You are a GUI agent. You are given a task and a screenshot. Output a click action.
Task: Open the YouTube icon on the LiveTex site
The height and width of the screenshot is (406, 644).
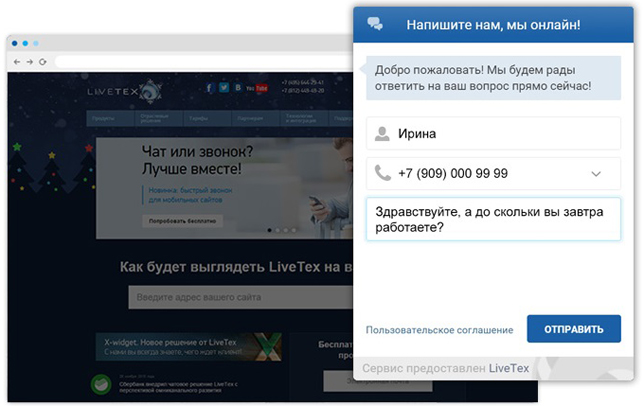[x=257, y=88]
